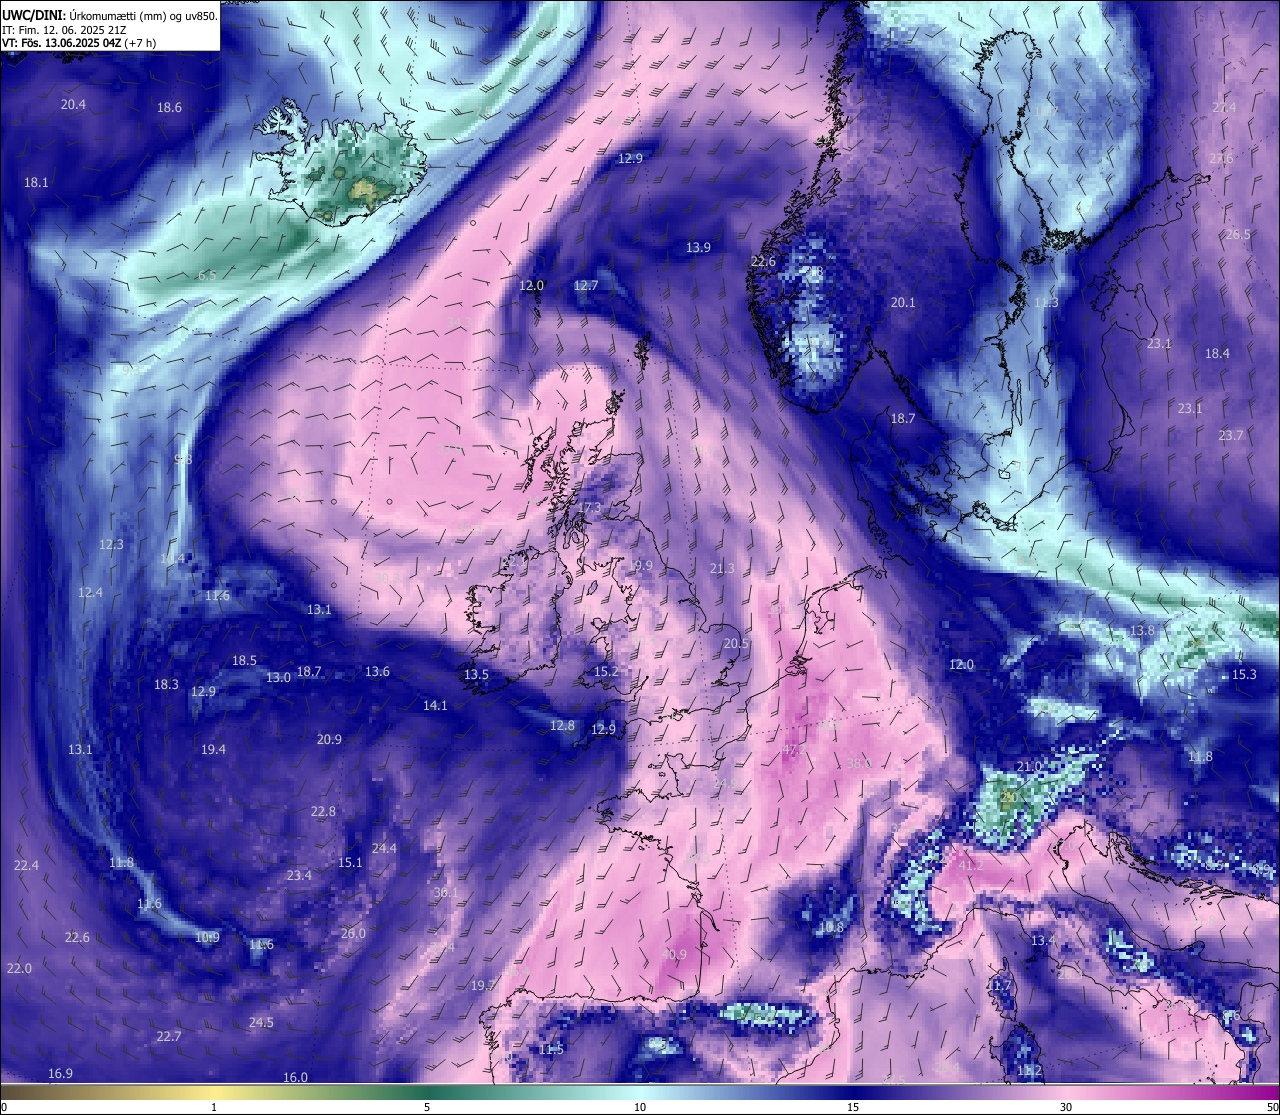Click the 11.2 value near Sardinia
1280x1115 pixels.
[x=1029, y=1070]
